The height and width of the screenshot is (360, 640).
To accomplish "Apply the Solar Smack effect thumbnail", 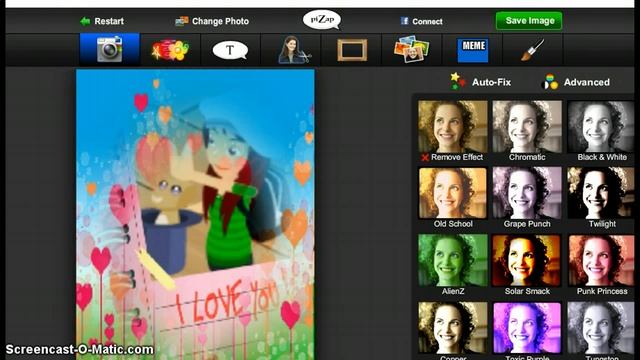I will pos(527,260).
